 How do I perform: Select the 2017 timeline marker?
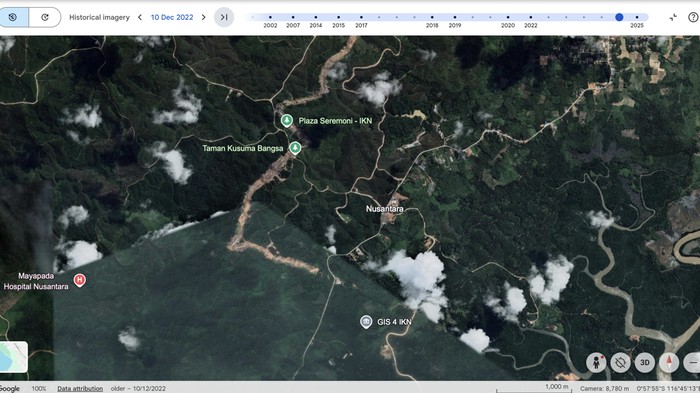(361, 17)
